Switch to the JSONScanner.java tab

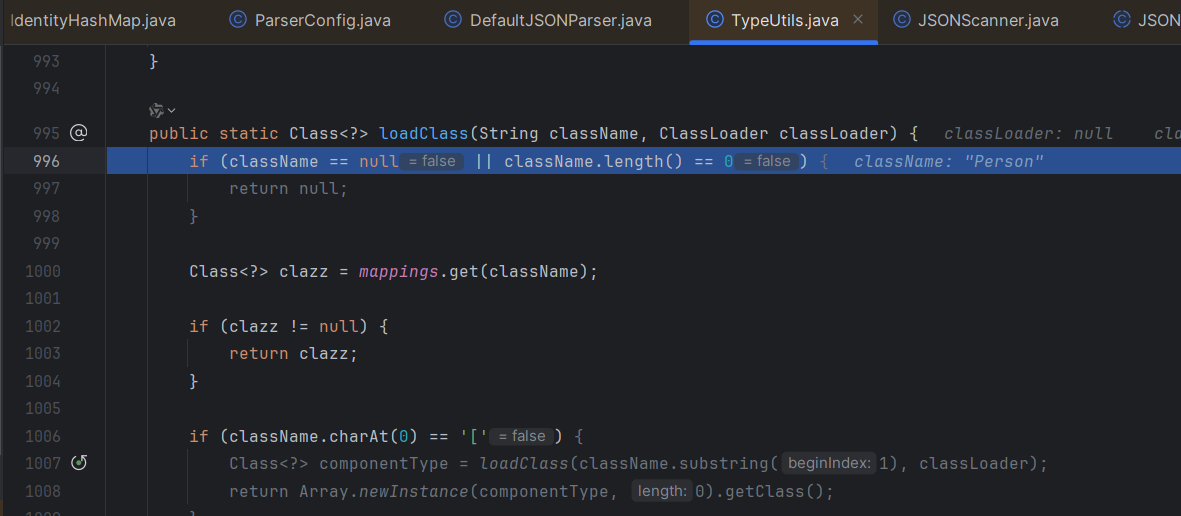click(988, 20)
